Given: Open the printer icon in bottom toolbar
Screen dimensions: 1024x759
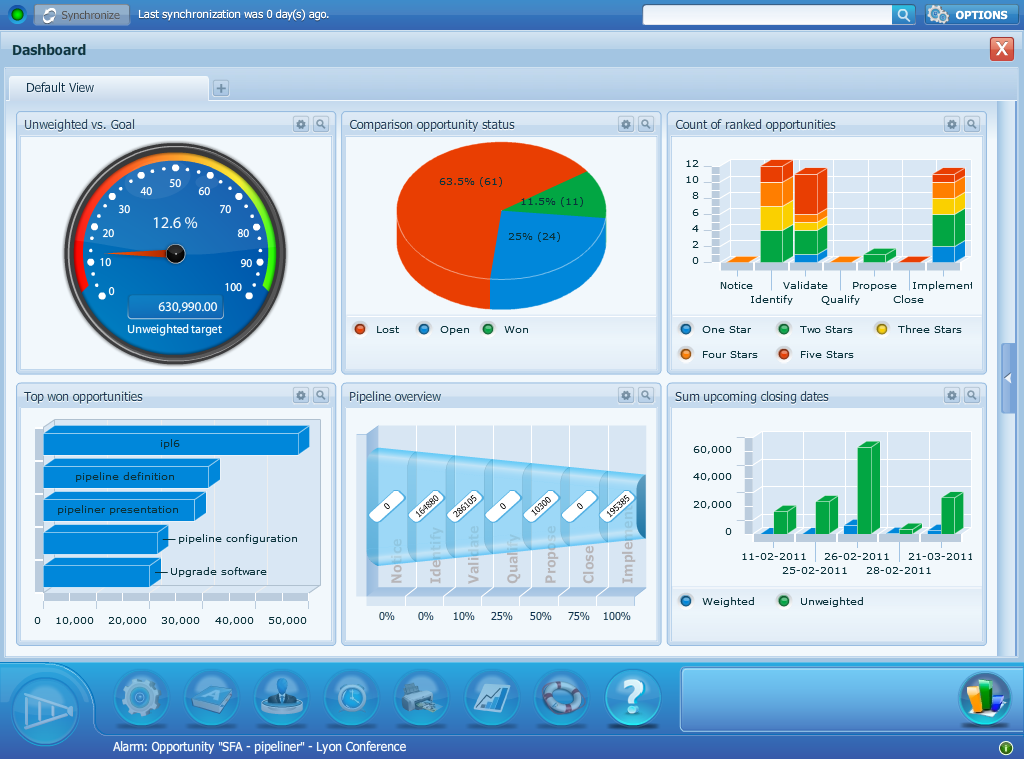Looking at the screenshot, I should 421,698.
